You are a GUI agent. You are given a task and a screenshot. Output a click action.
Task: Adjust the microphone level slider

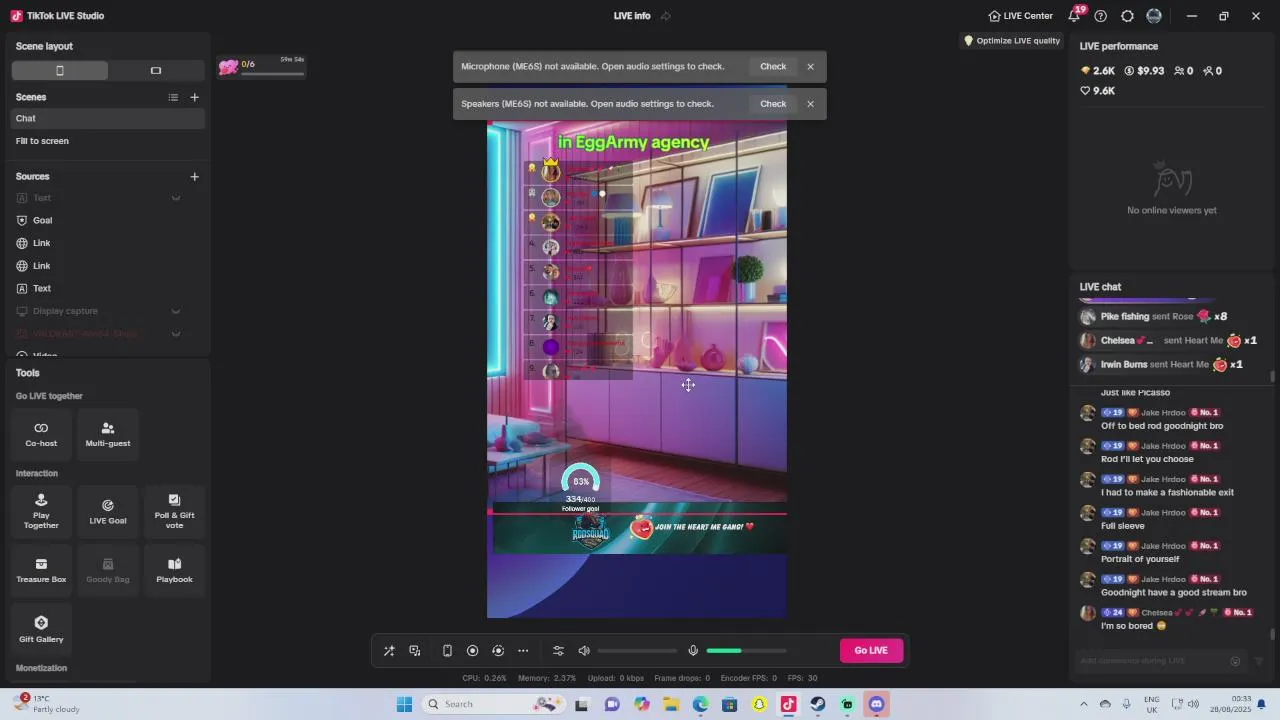(747, 651)
